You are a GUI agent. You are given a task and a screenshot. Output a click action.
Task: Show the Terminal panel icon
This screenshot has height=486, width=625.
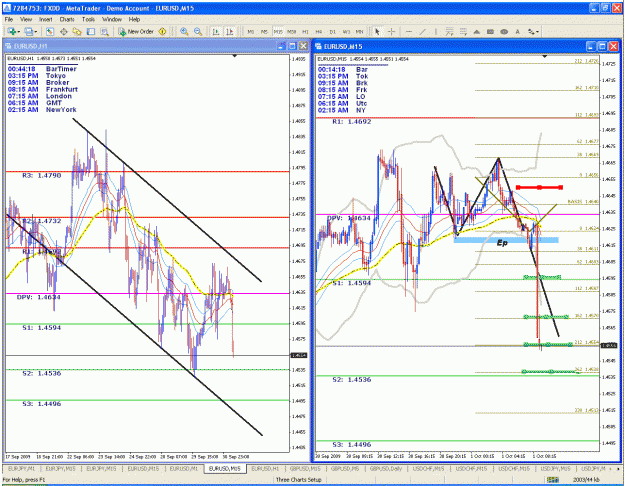coord(91,31)
